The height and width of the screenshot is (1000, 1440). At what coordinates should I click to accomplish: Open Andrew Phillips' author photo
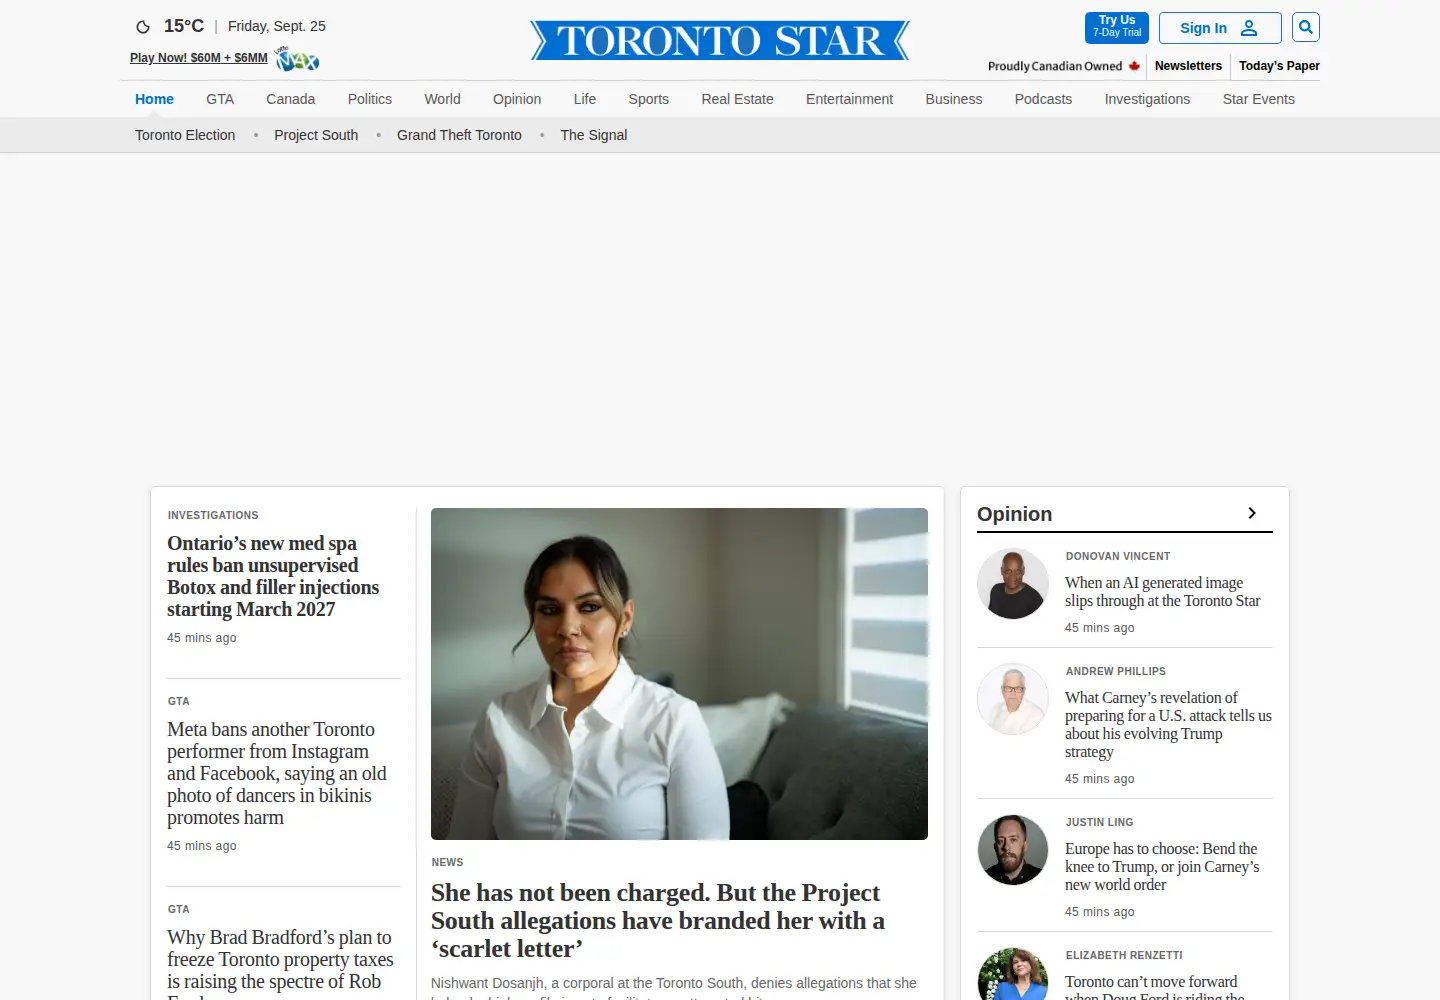[1013, 699]
